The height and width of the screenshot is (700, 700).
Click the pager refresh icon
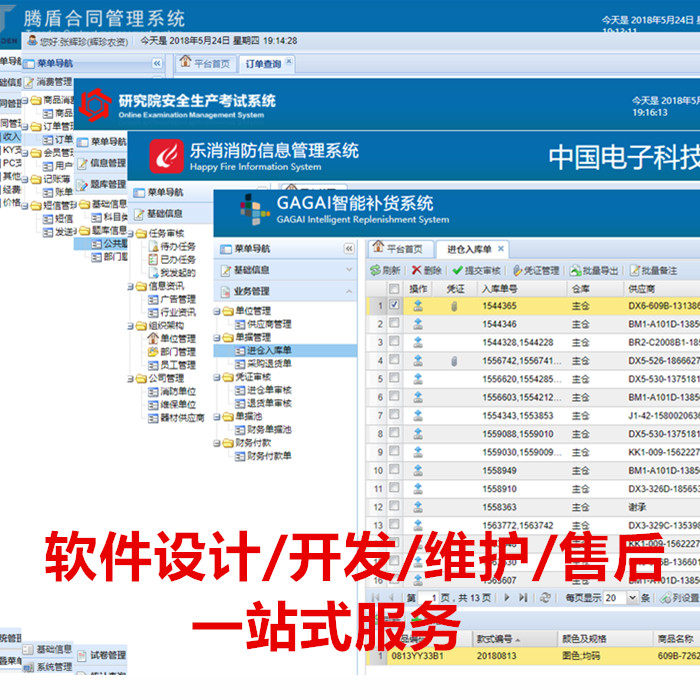pyautogui.click(x=545, y=597)
